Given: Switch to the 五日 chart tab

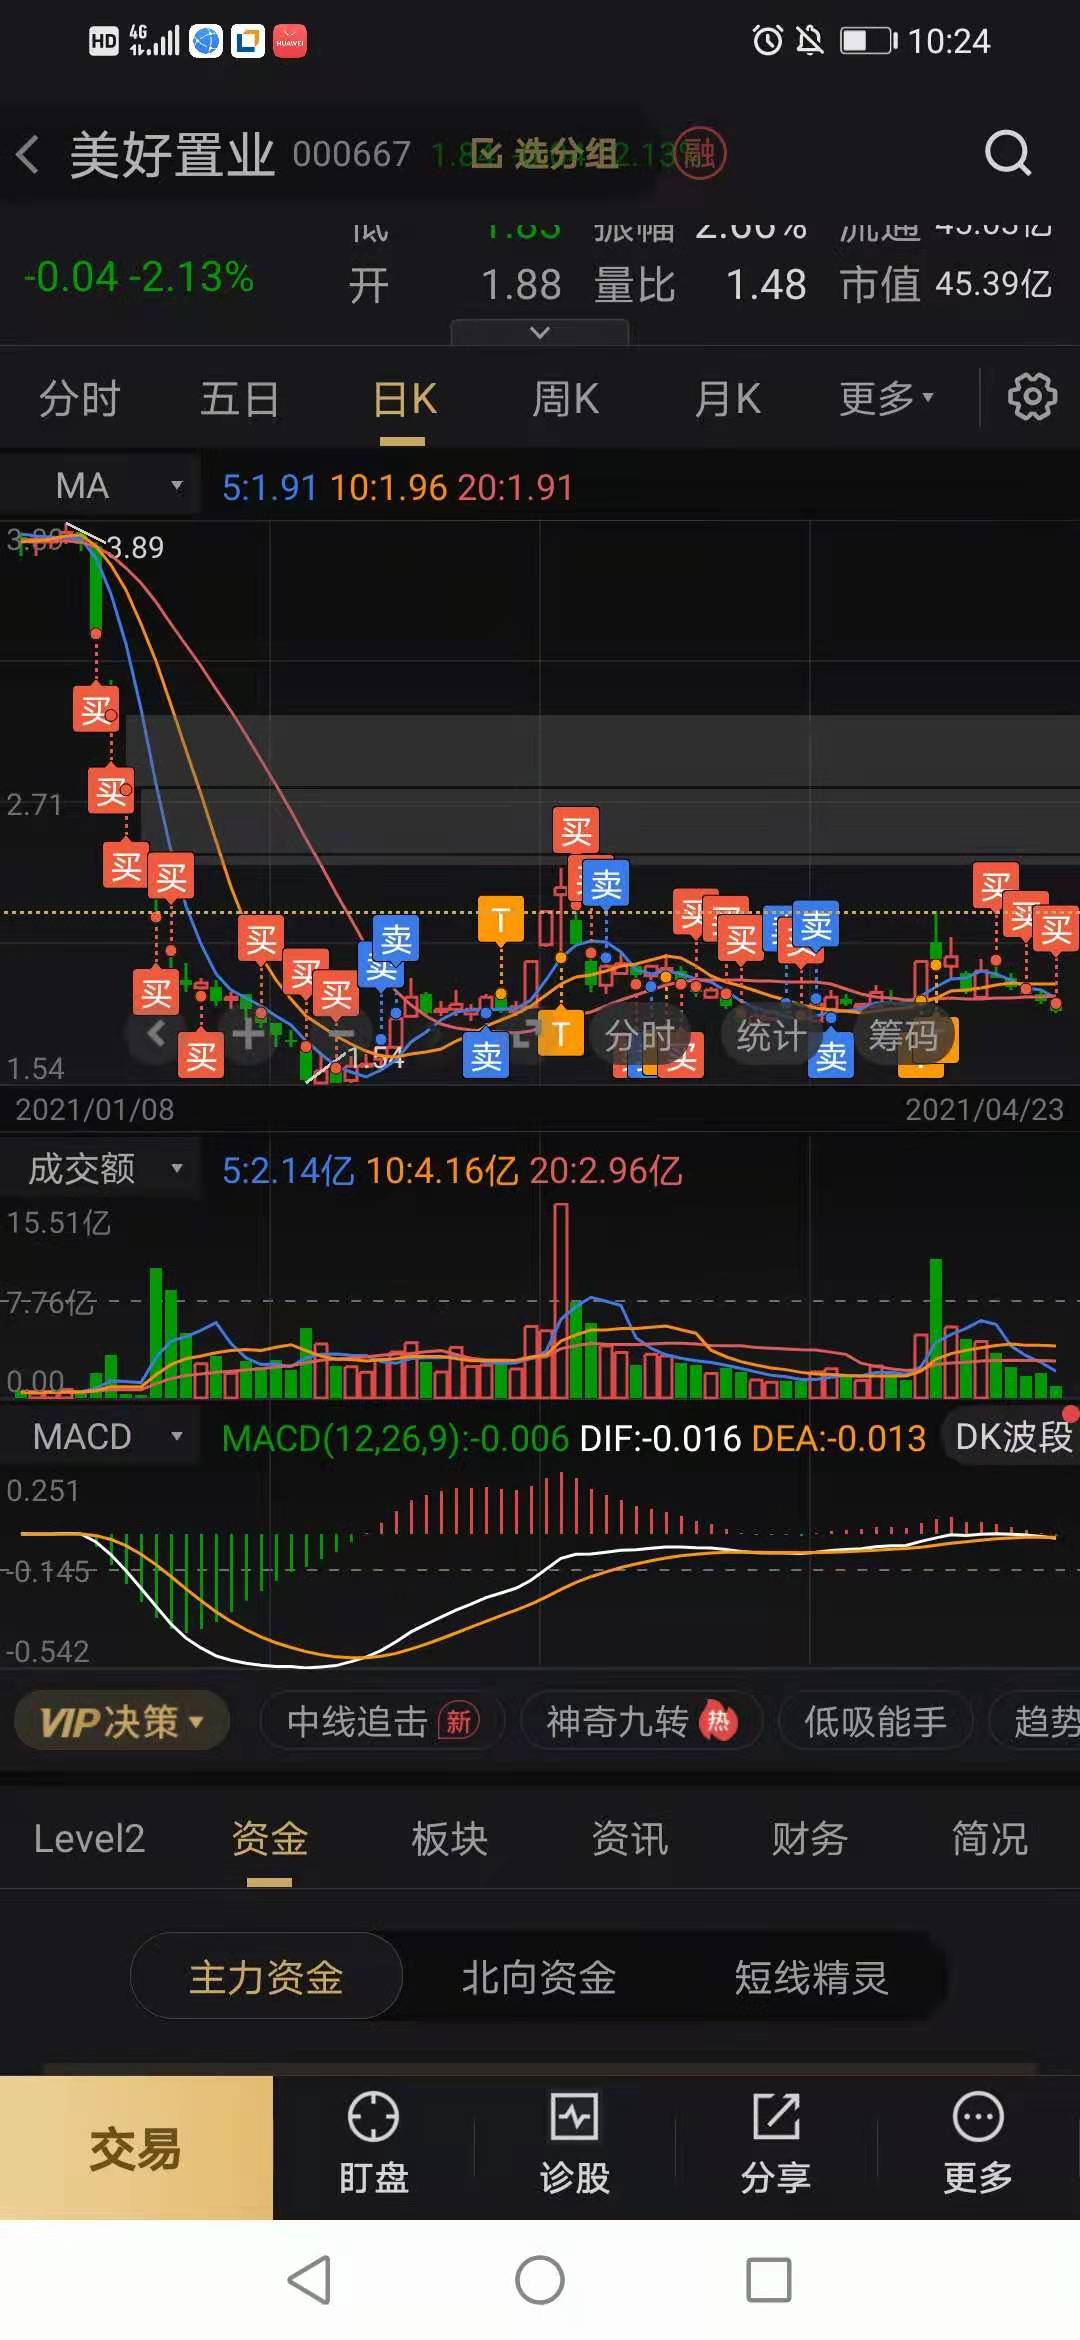Looking at the screenshot, I should [239, 399].
